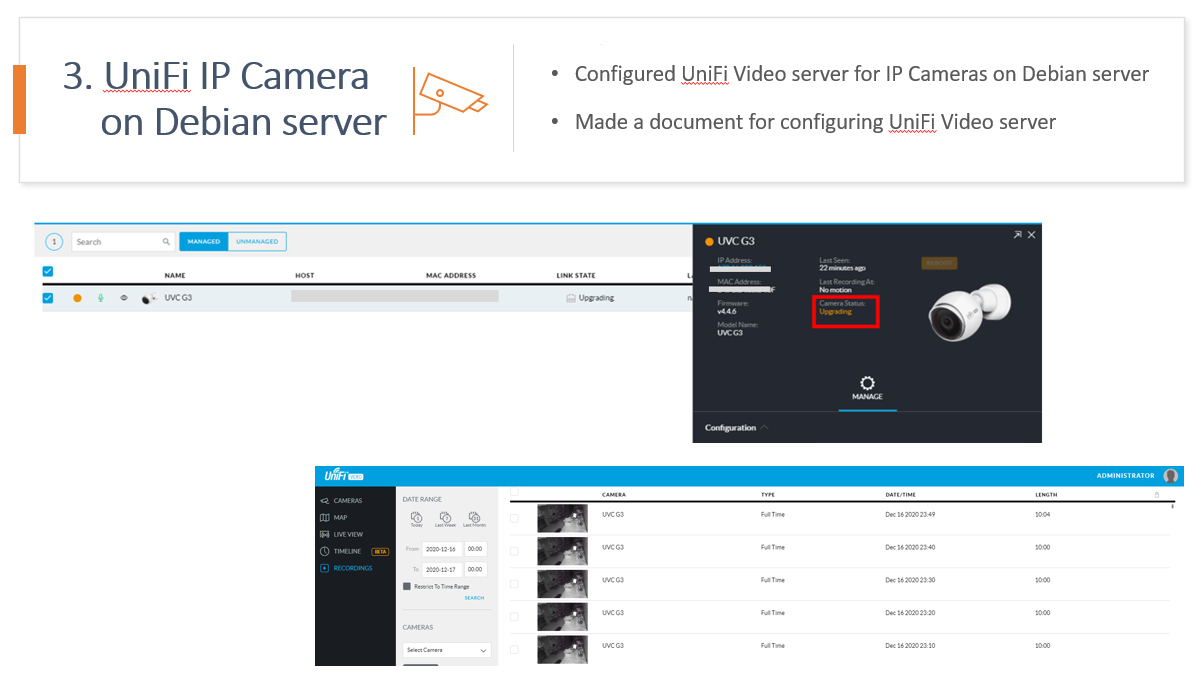
Task: Sort recordings by TYPE column
Action: (767, 494)
